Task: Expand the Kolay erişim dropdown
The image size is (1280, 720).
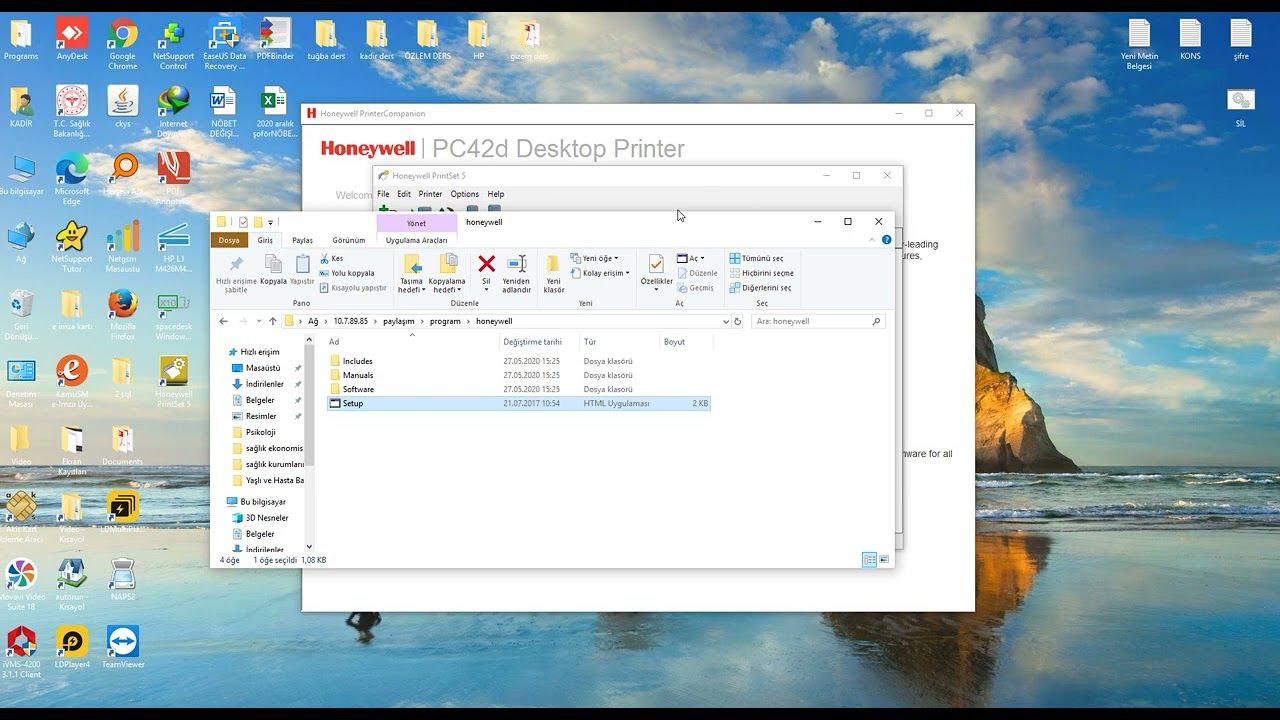Action: 600,273
